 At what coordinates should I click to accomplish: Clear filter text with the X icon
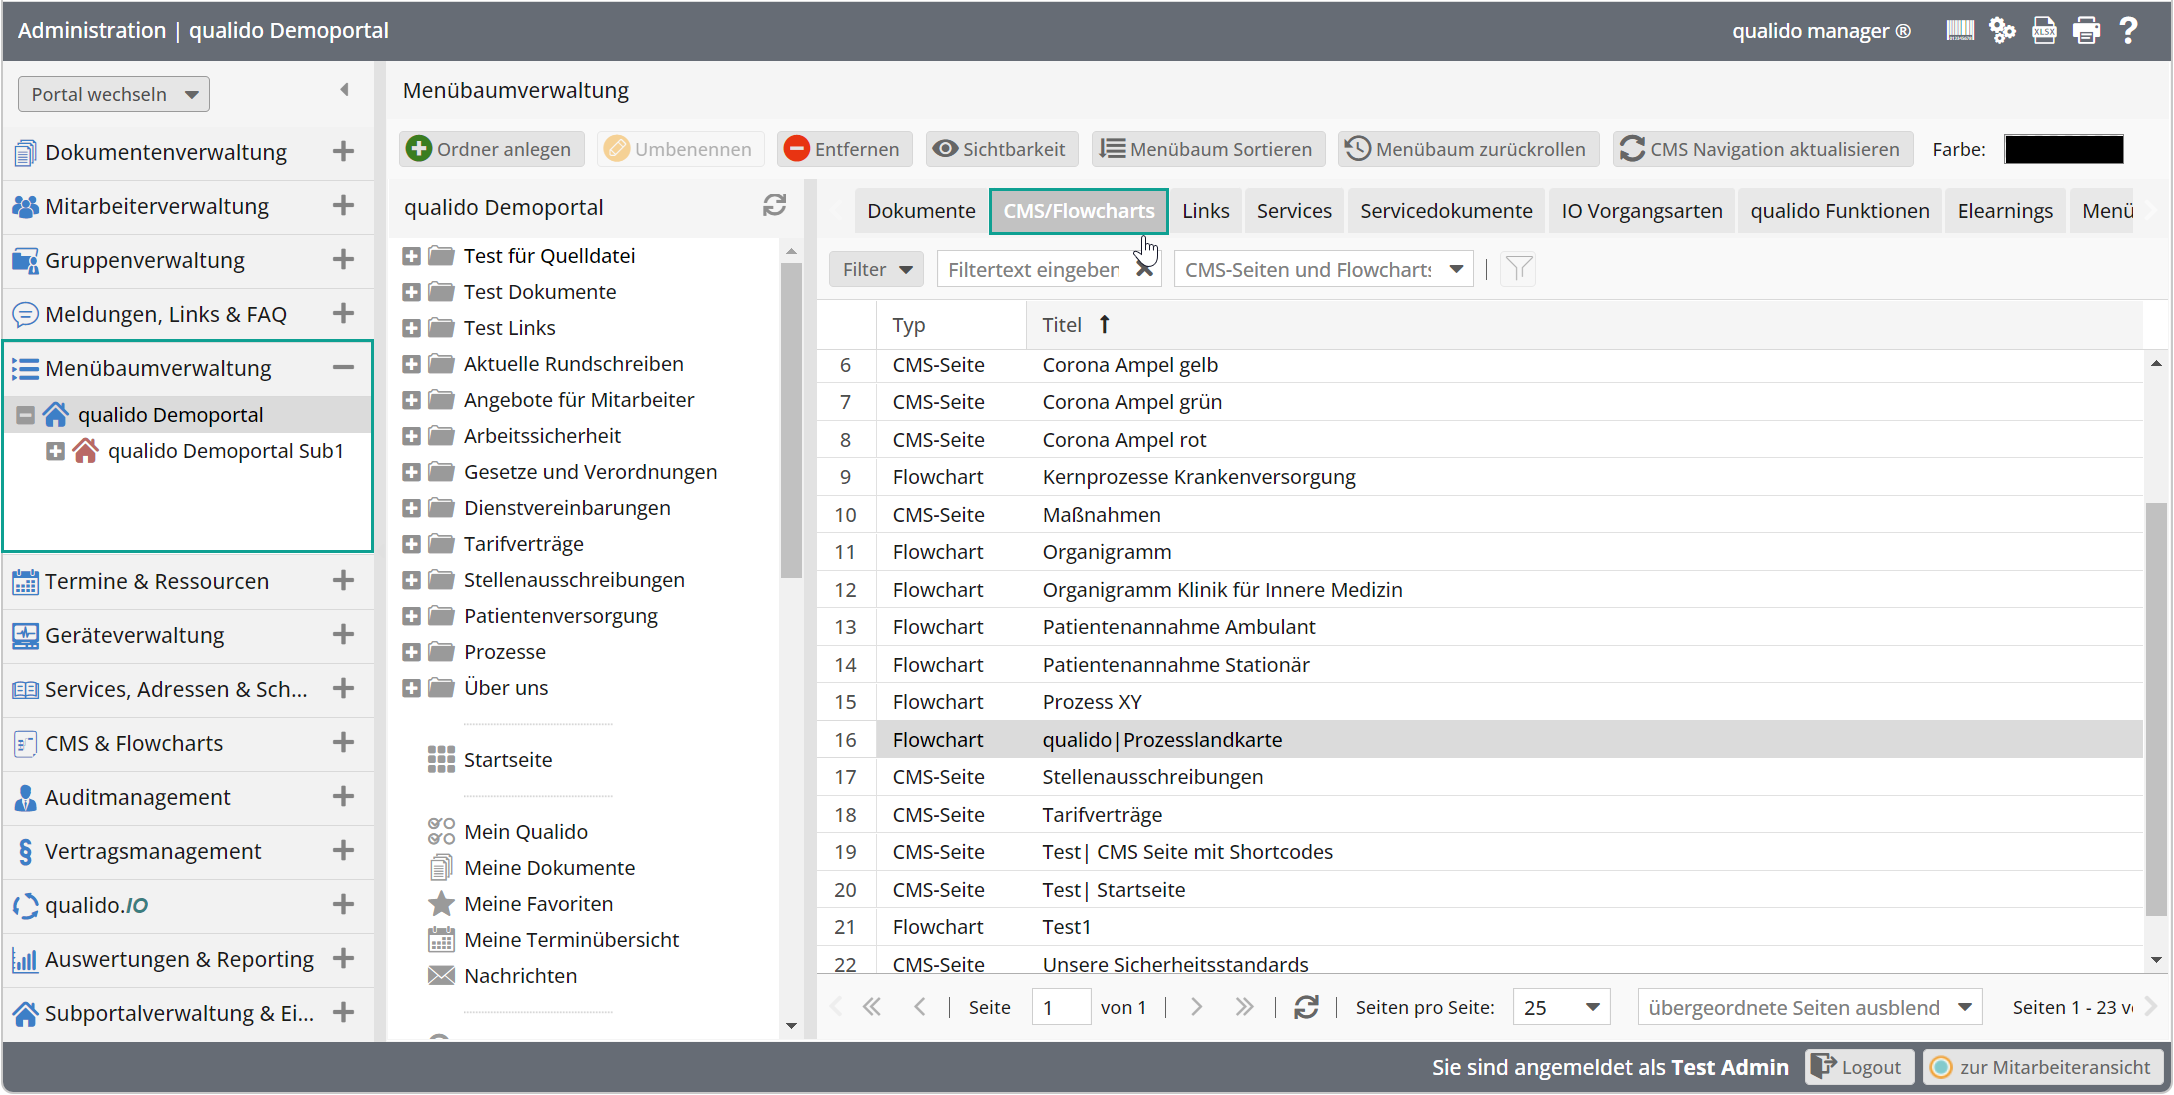click(x=1144, y=269)
